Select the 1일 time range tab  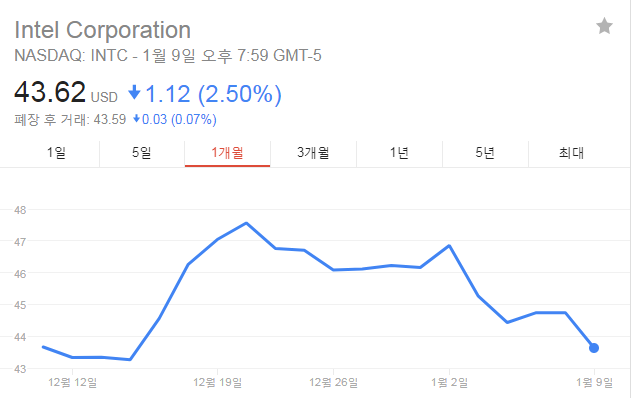(56, 153)
